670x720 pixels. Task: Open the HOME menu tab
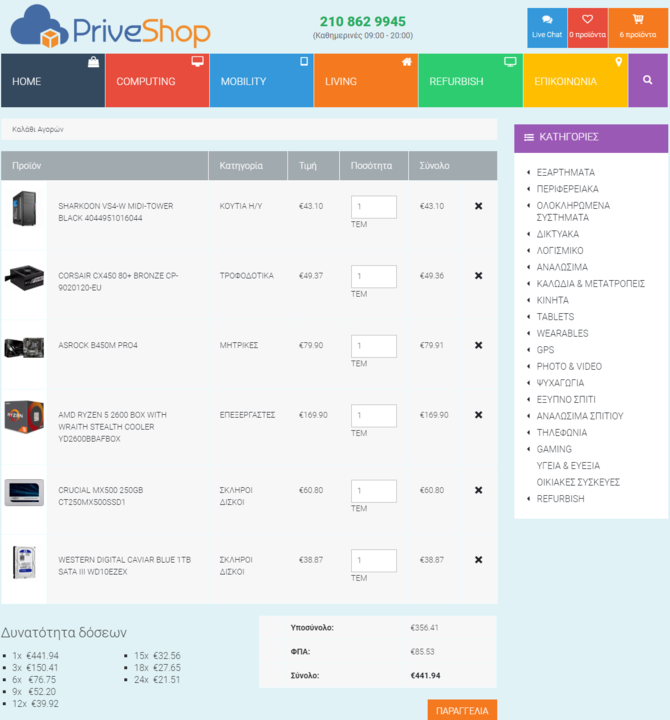pos(53,80)
